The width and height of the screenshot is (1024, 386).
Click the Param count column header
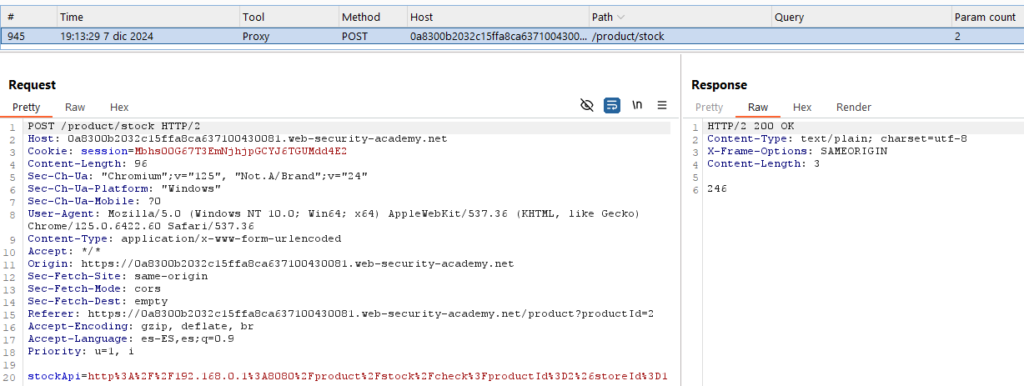[987, 17]
